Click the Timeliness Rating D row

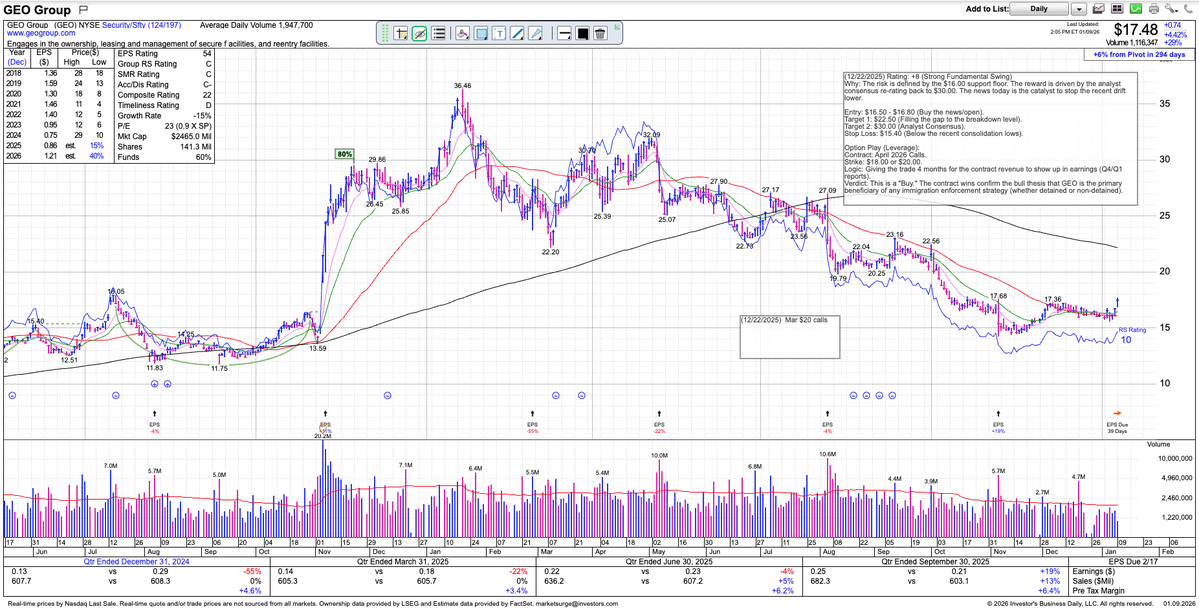coord(165,106)
